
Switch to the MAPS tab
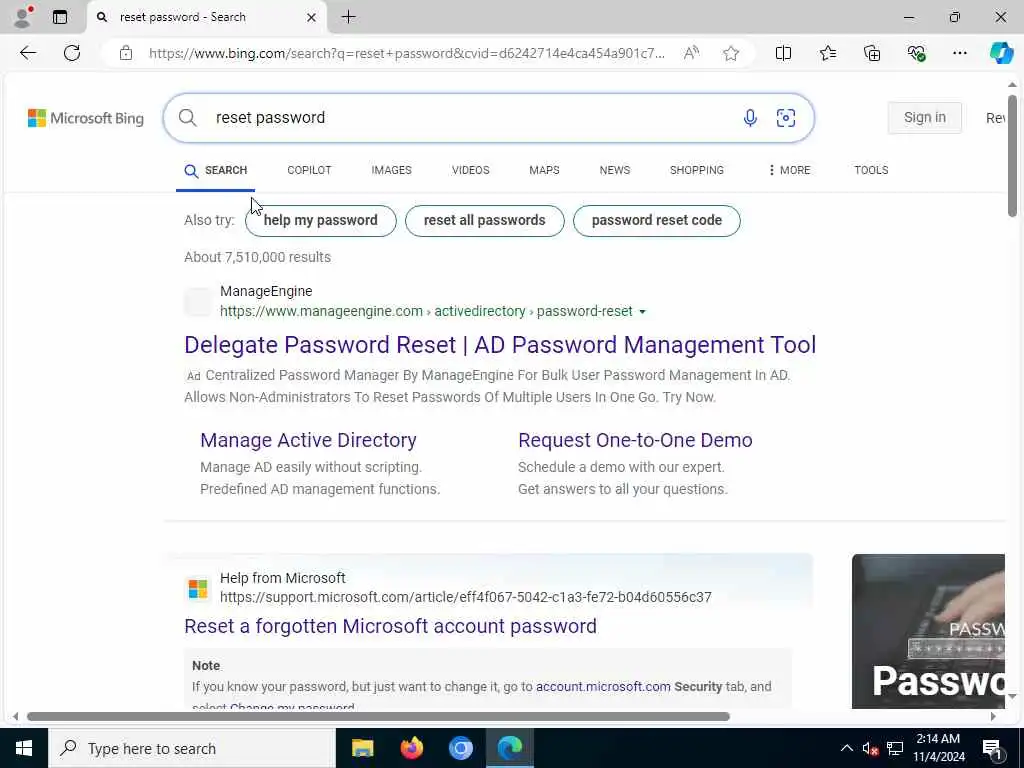click(x=544, y=170)
